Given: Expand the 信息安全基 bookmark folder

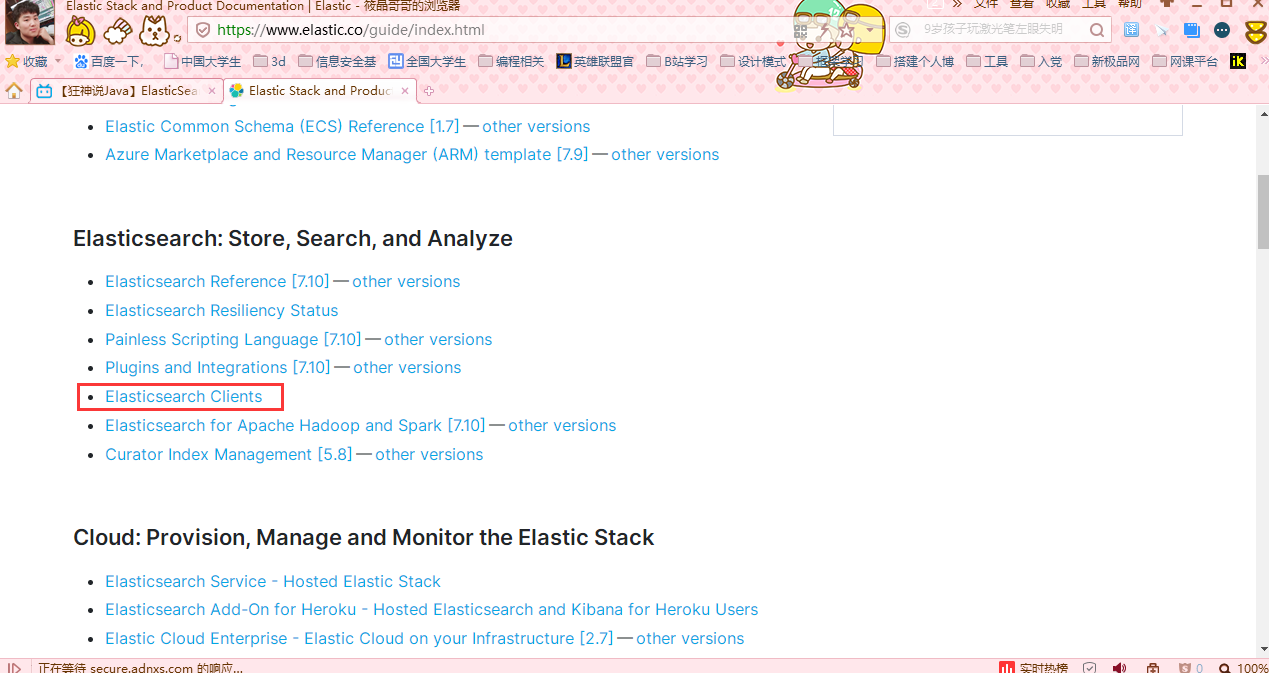Looking at the screenshot, I should pos(337,61).
